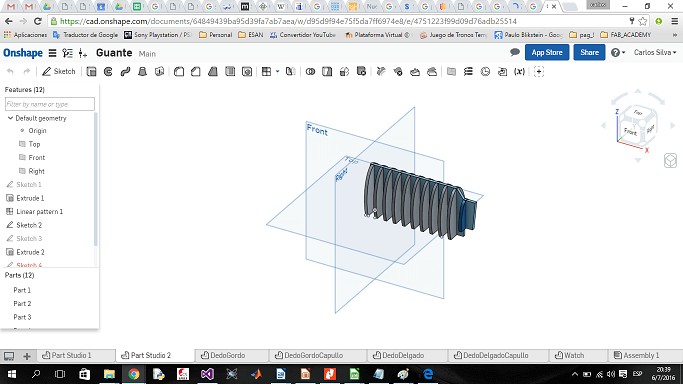Click the Main workspace label
Viewport: 683px width, 384px height.
(x=147, y=54)
